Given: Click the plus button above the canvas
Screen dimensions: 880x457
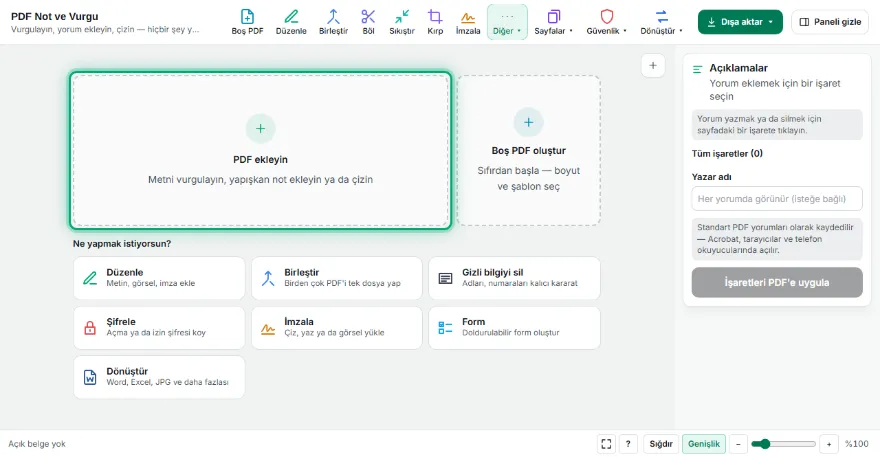Looking at the screenshot, I should point(653,66).
